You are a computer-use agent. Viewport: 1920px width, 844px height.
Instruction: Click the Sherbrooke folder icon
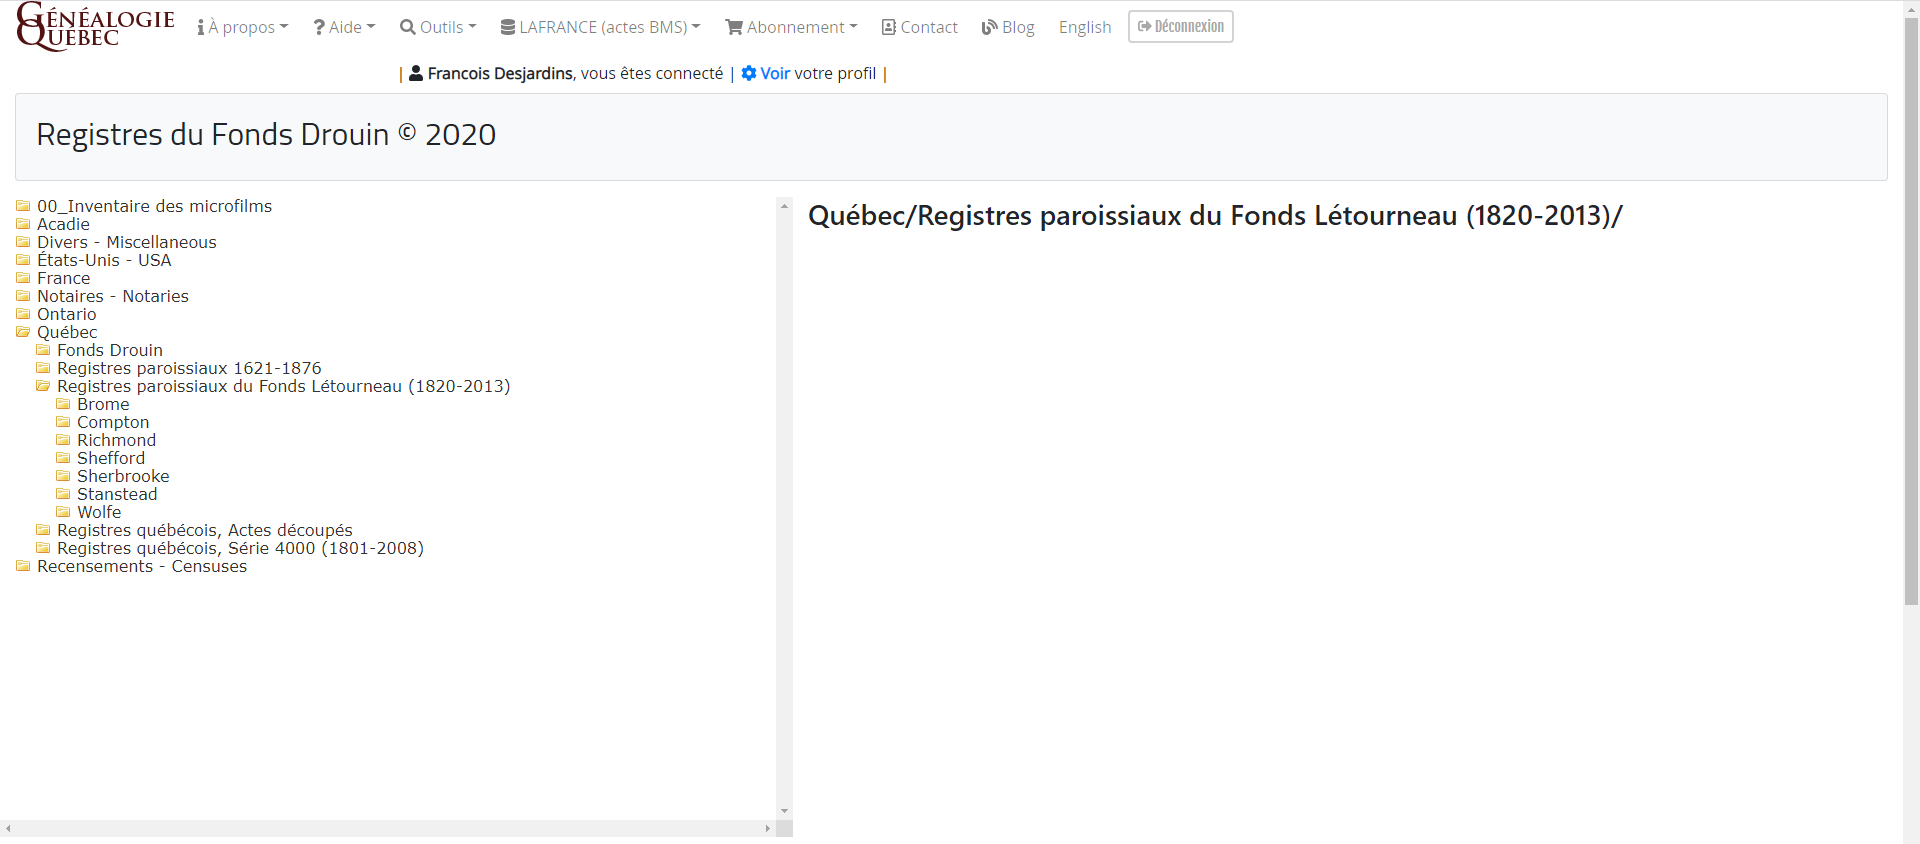(x=63, y=476)
